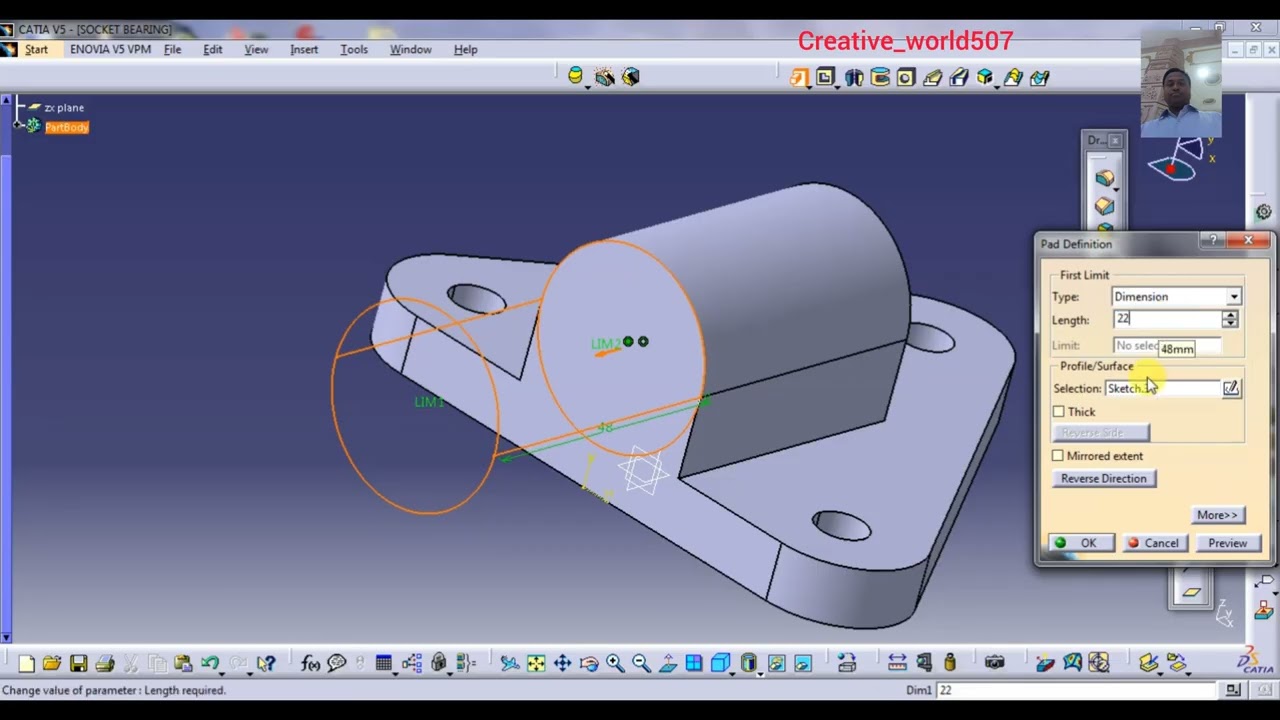1280x720 pixels.
Task: Expand dialog with More>> button
Action: tap(1216, 515)
